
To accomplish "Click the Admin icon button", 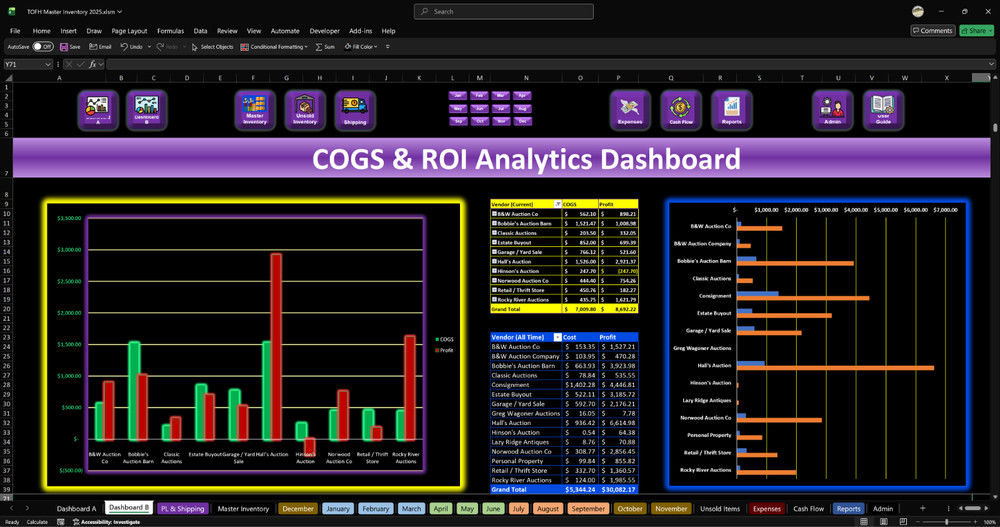I will point(832,109).
